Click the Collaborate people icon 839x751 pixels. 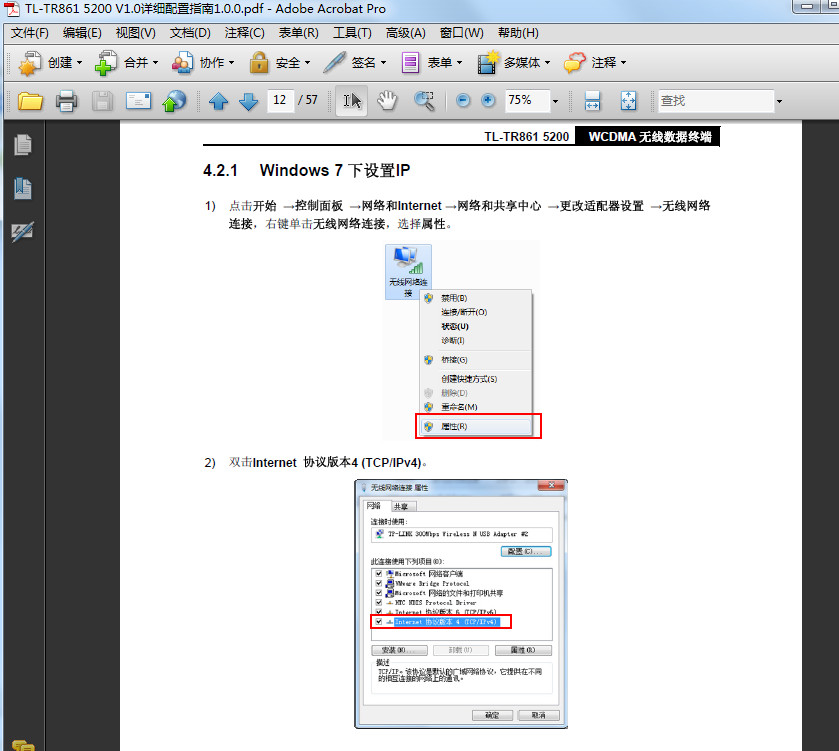point(182,63)
